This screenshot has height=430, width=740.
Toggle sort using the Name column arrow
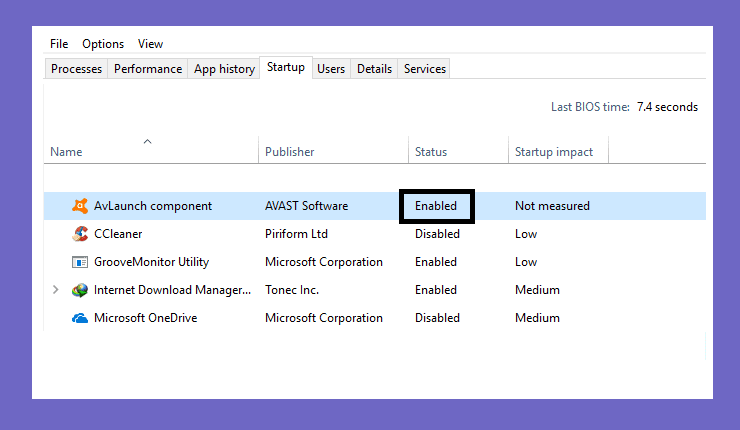147,141
